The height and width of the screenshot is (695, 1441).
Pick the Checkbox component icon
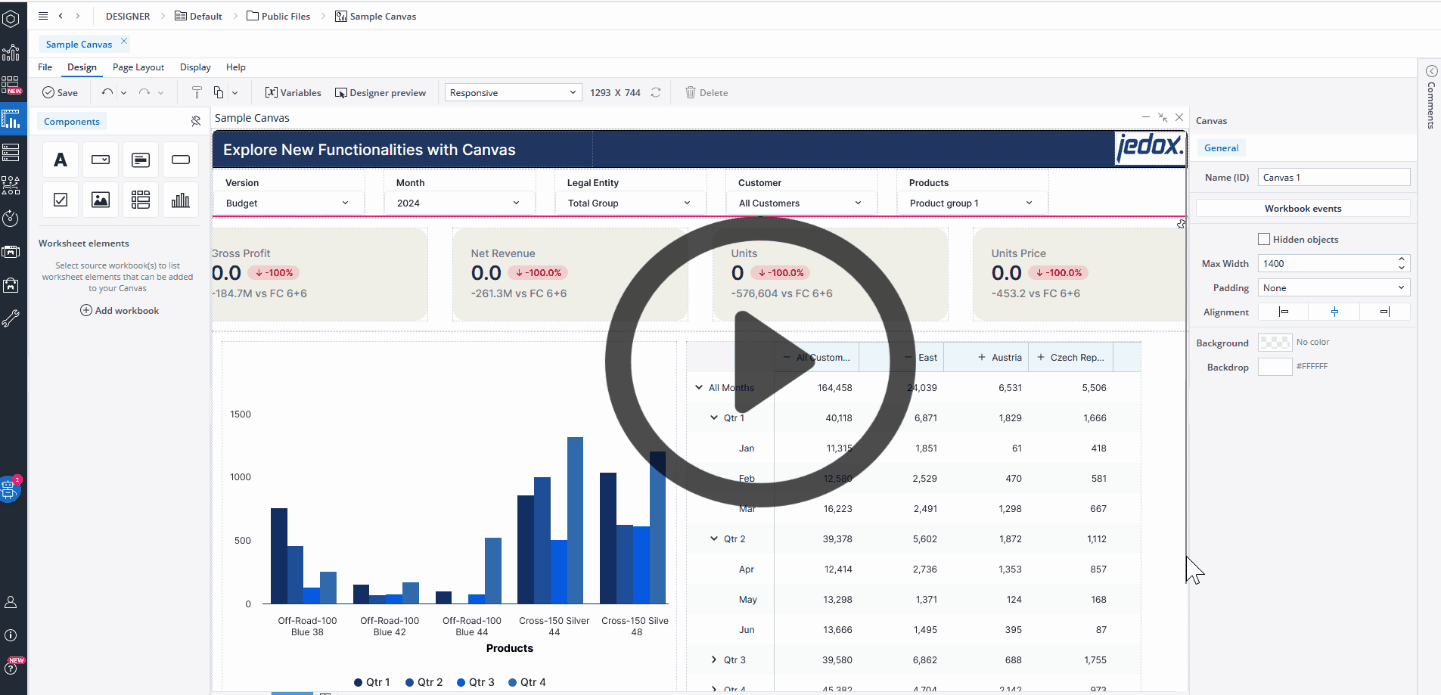[61, 200]
